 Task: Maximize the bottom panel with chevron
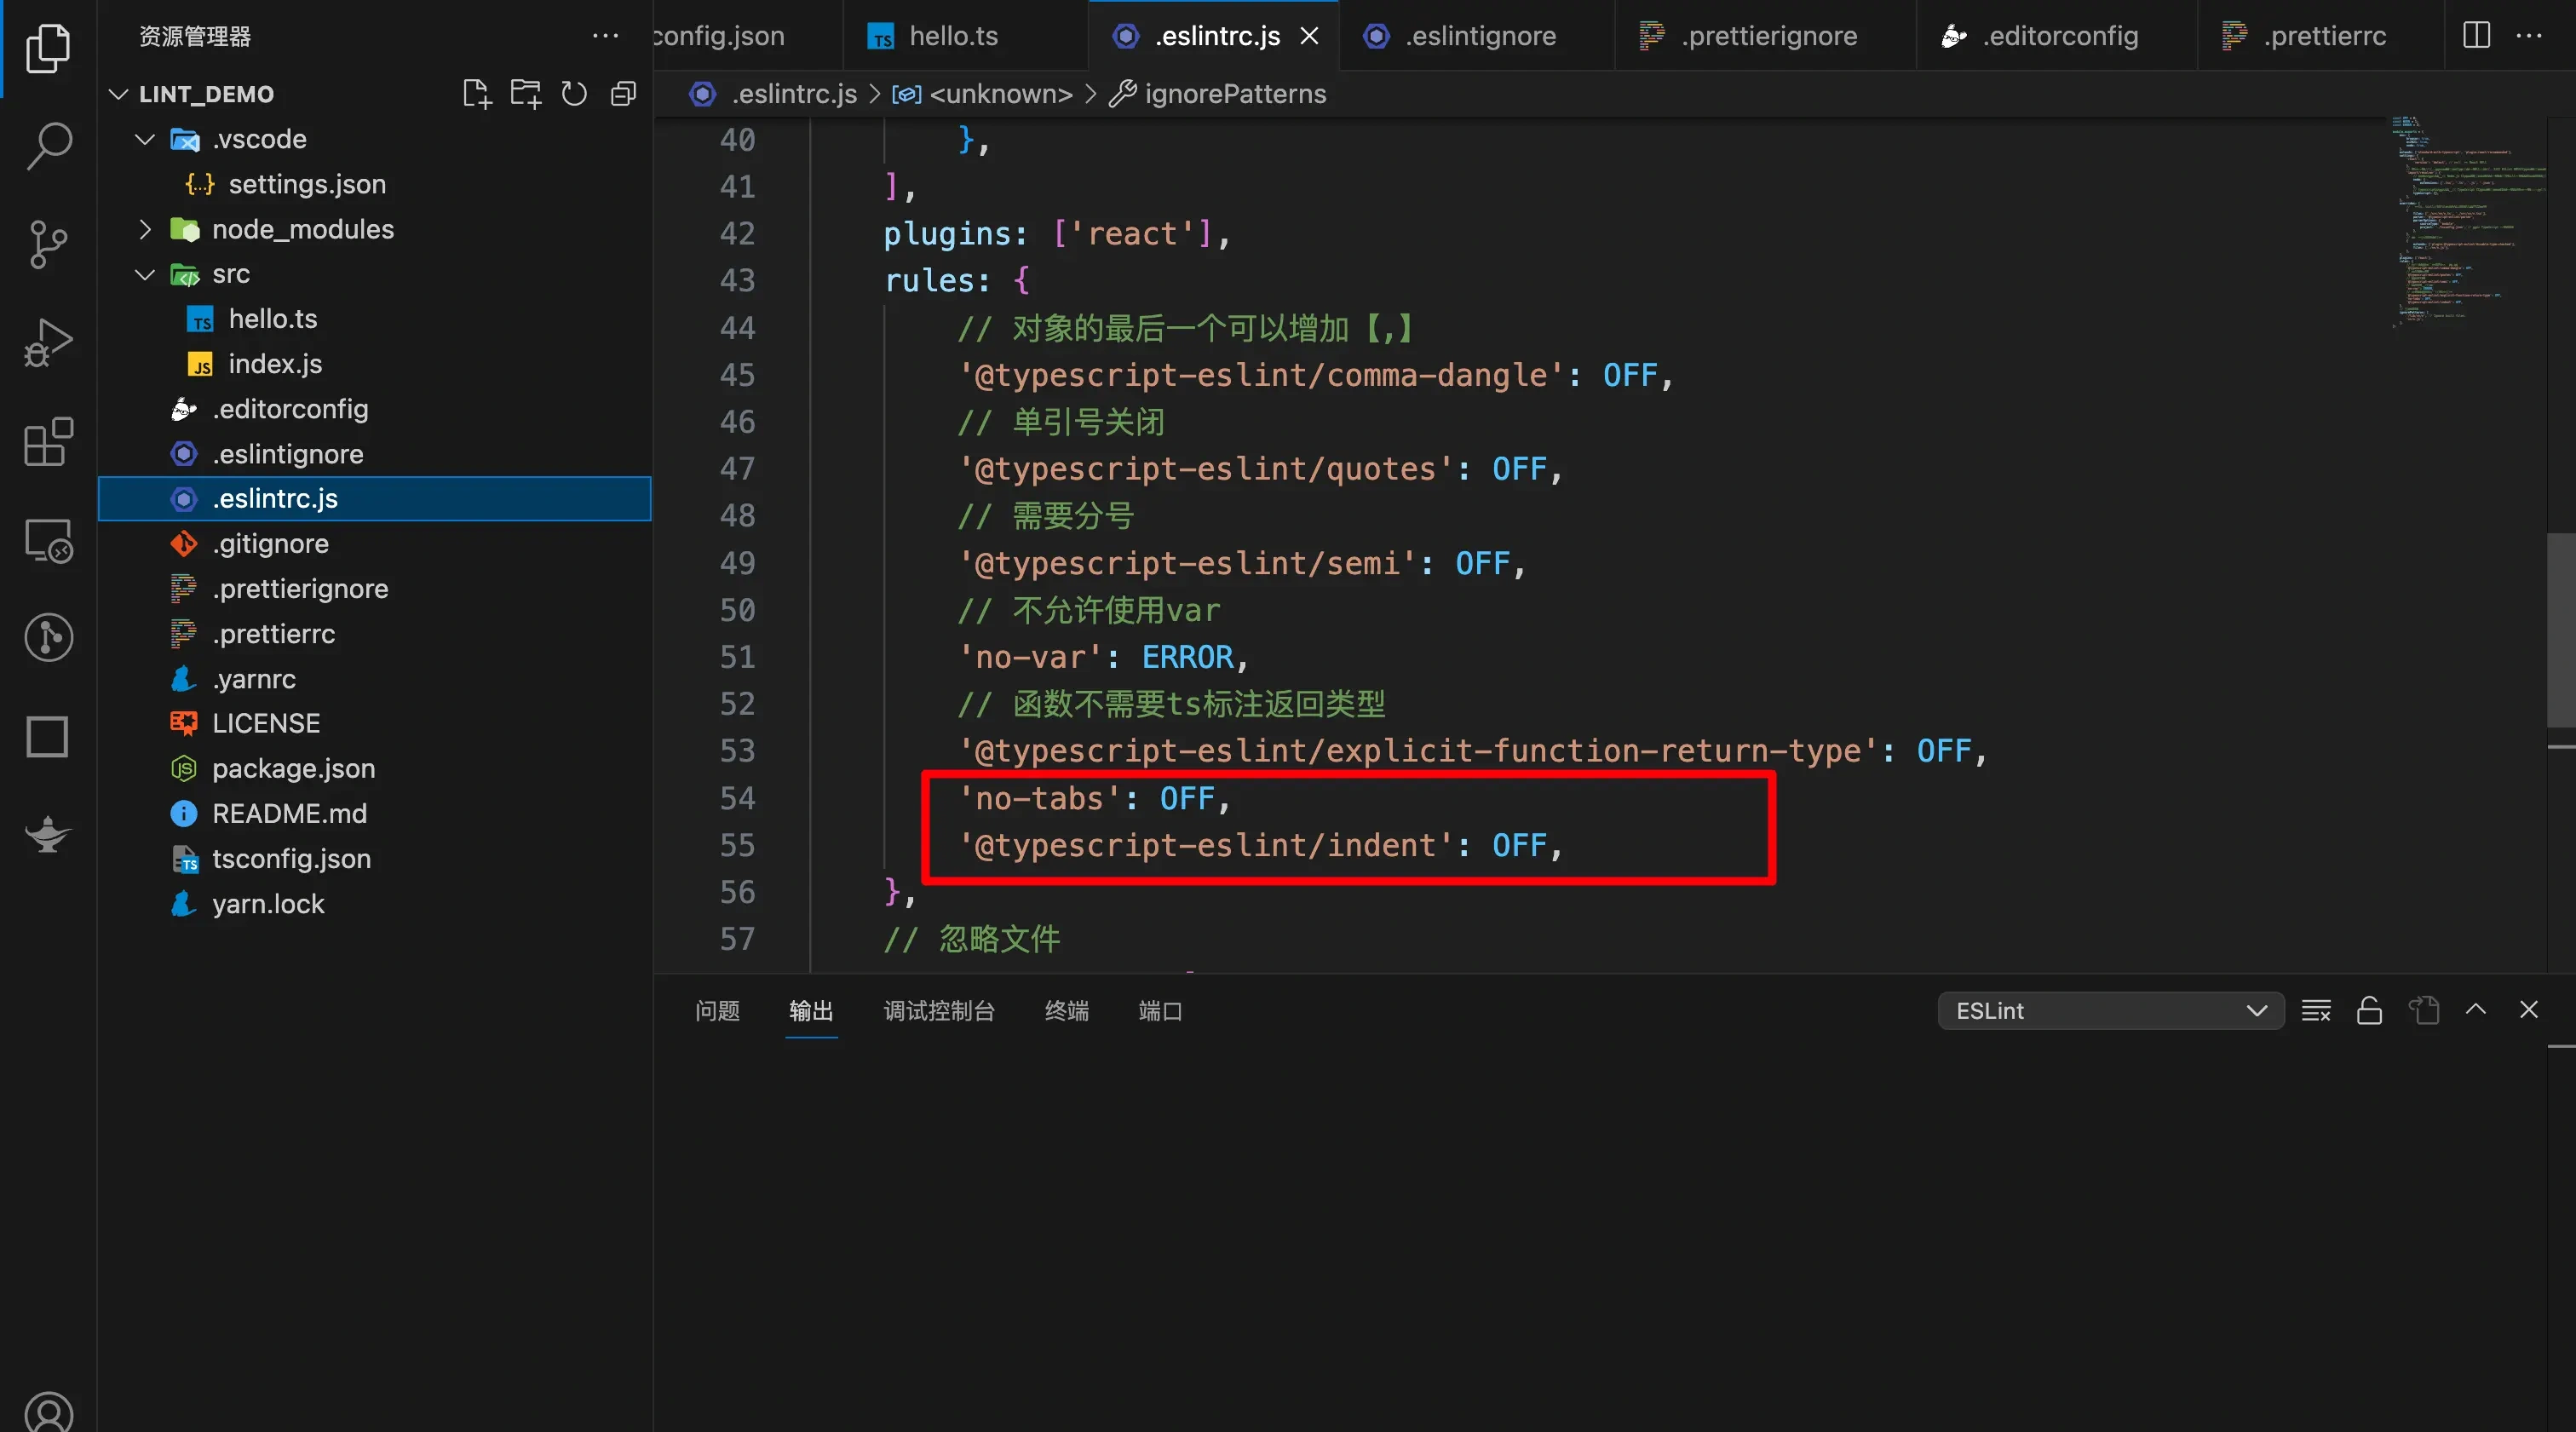tap(2476, 1010)
